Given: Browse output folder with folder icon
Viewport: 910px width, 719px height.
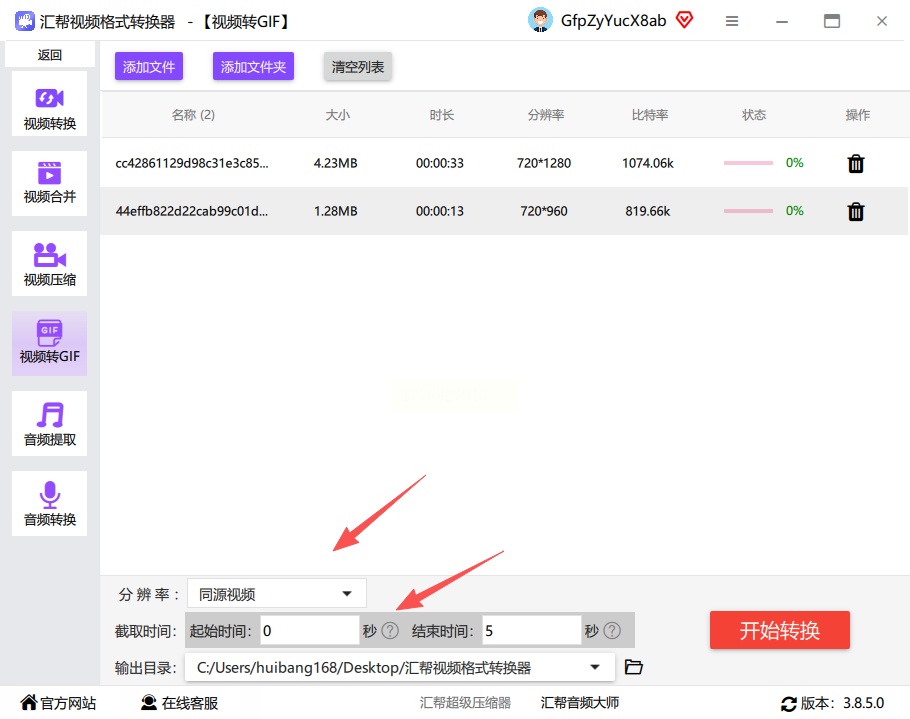Looking at the screenshot, I should 633,667.
